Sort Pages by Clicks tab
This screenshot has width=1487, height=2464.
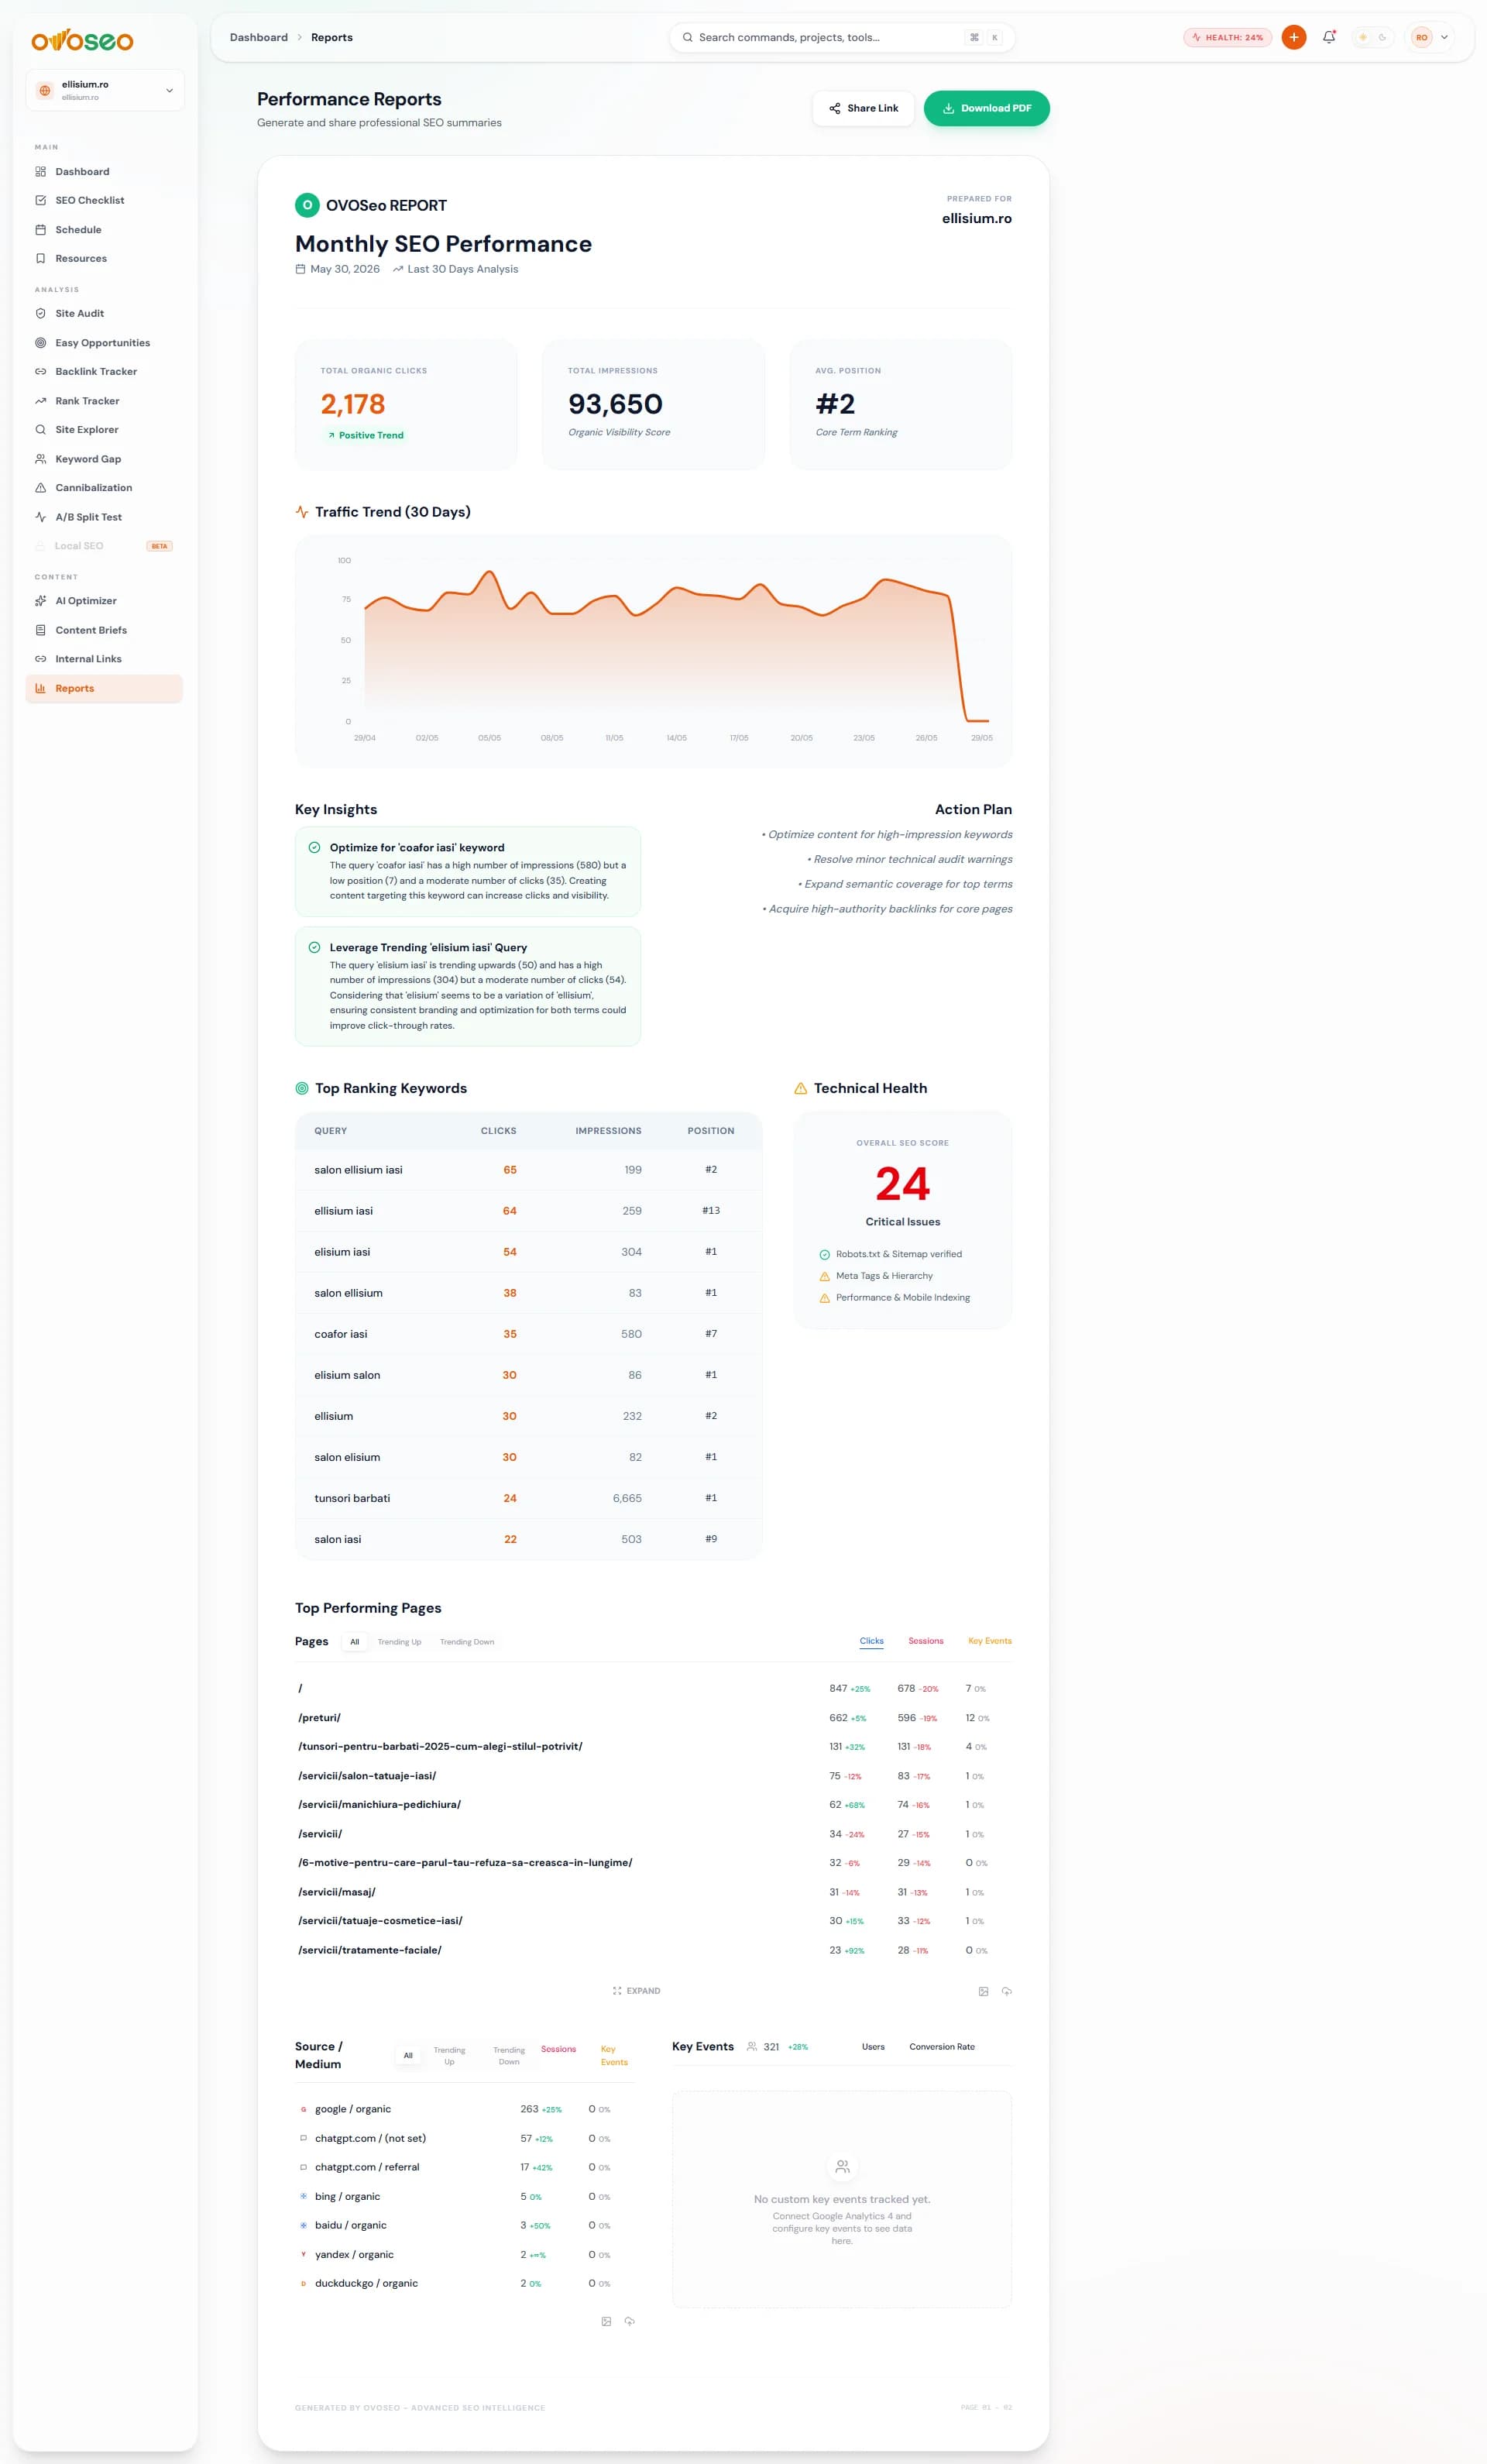pos(871,1641)
